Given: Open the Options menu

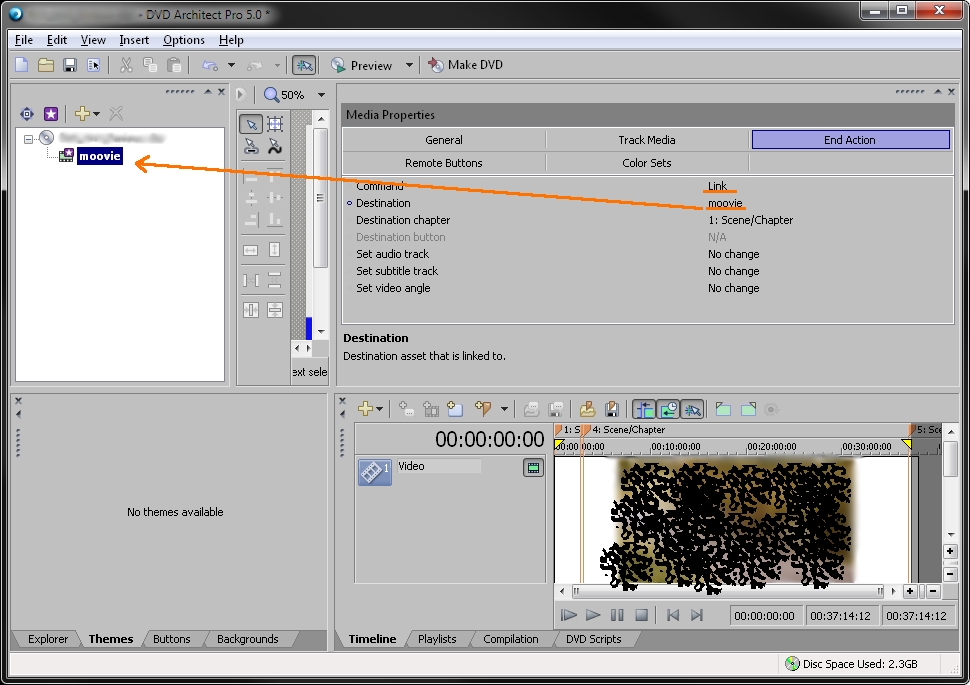Looking at the screenshot, I should [184, 40].
